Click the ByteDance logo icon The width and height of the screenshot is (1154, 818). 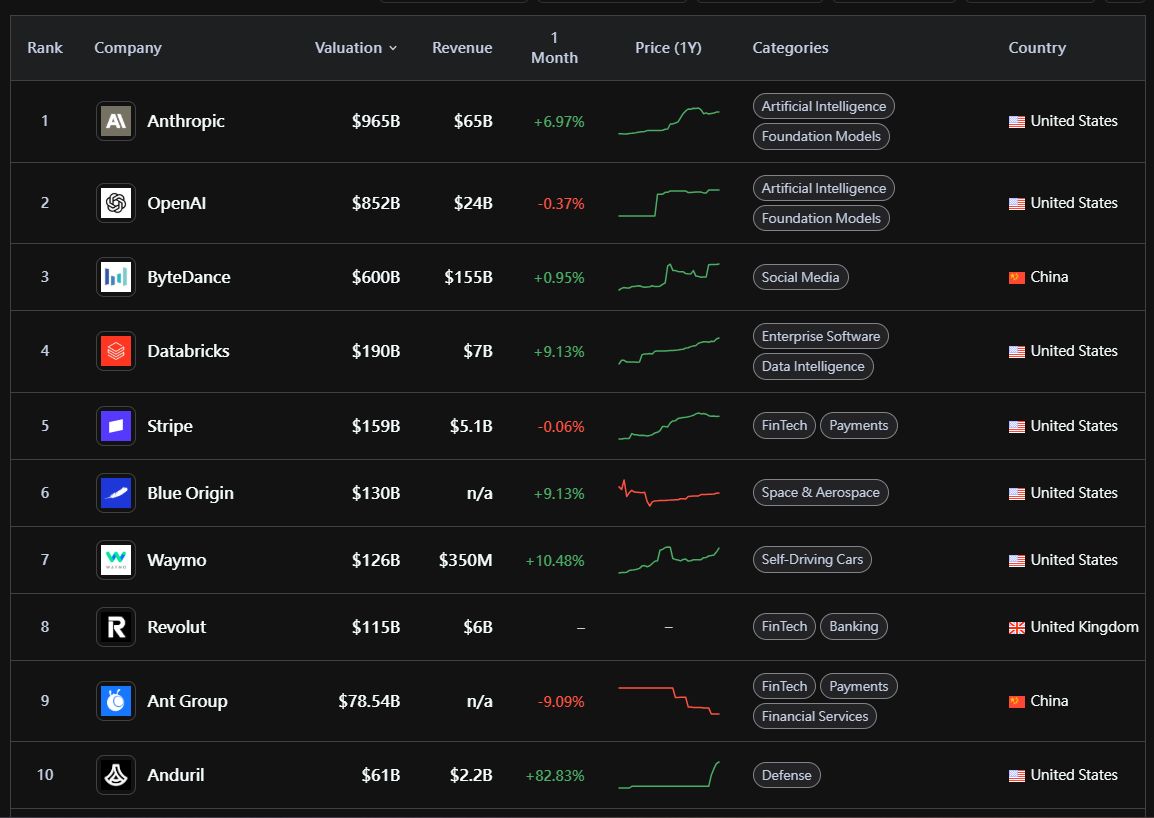pos(116,277)
